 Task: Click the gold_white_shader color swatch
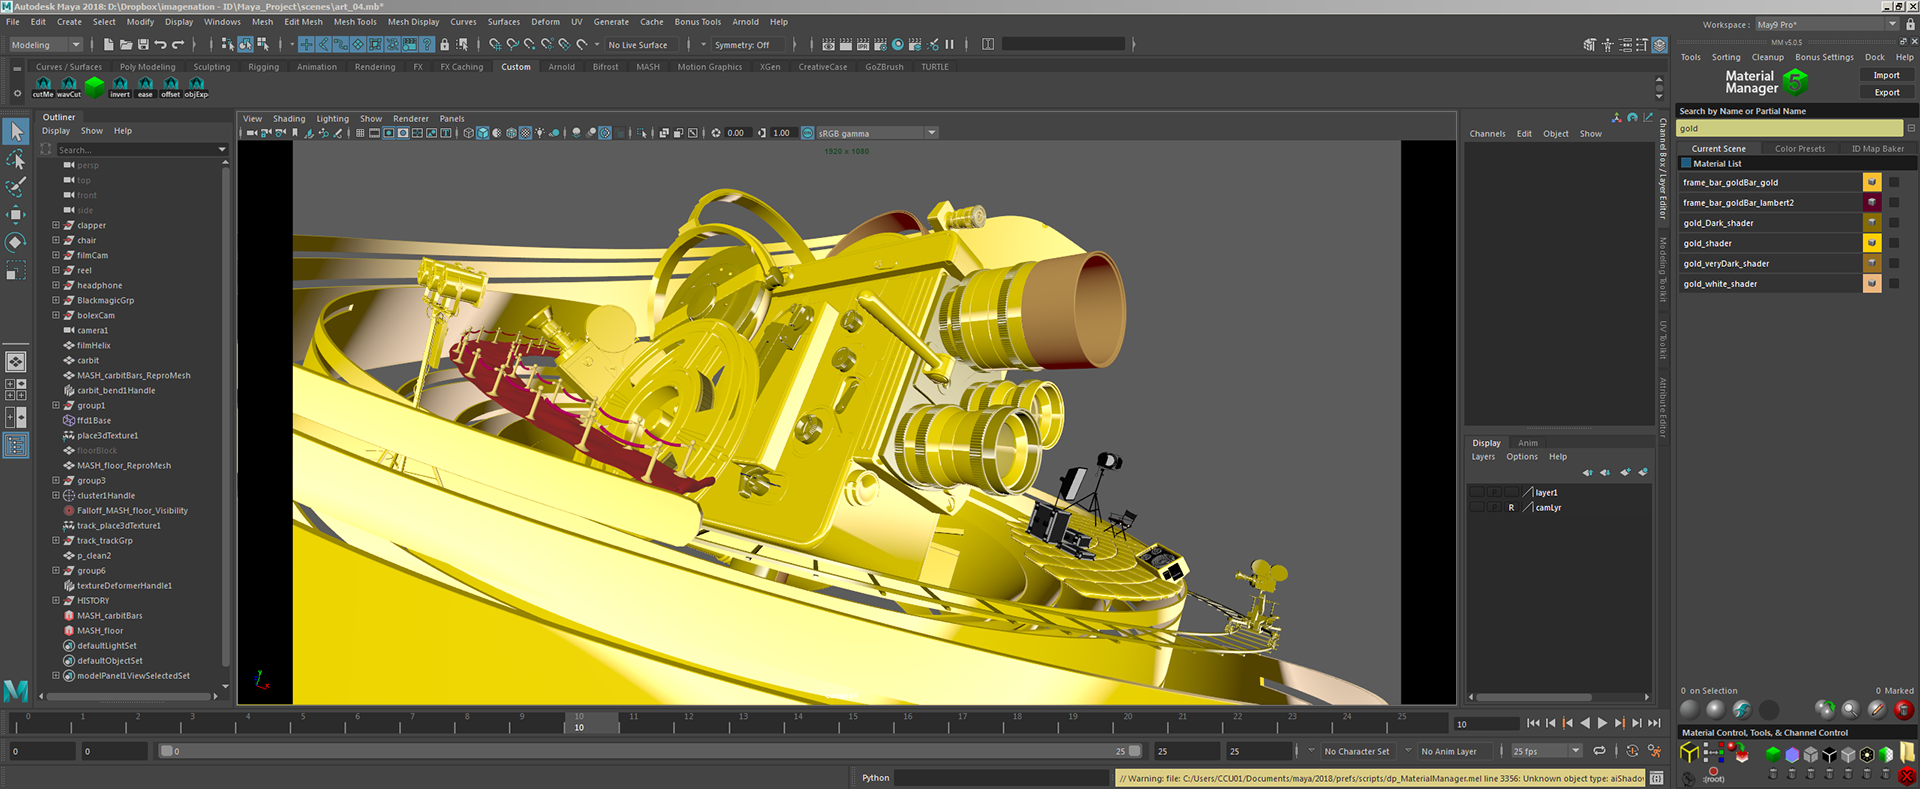point(1871,284)
